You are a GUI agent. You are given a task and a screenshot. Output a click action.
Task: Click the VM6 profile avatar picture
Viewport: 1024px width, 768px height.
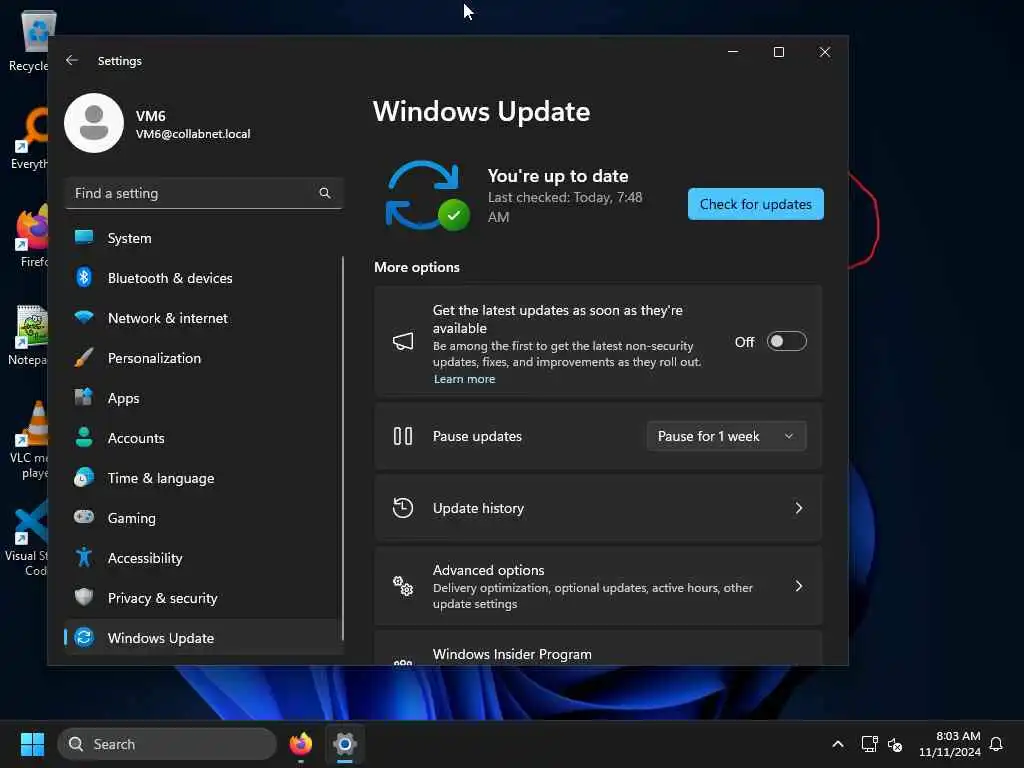click(94, 123)
